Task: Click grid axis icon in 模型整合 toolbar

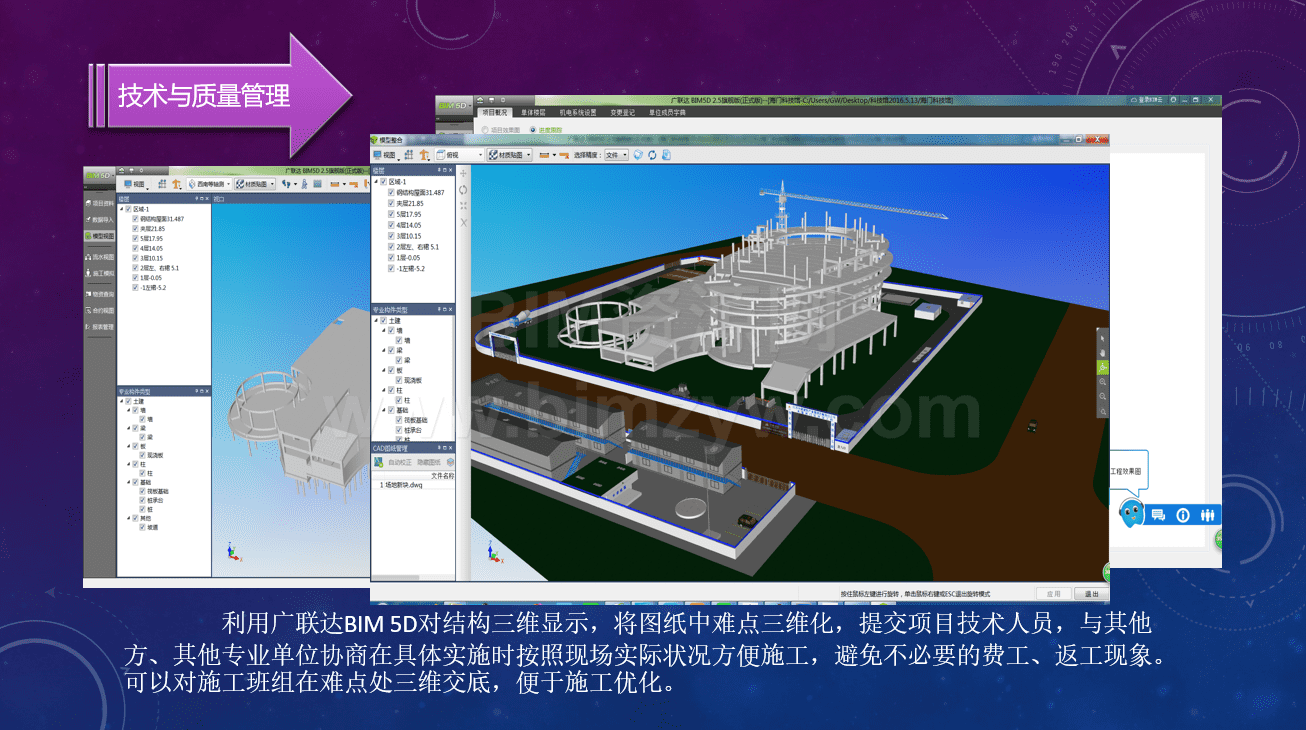Action: click(408, 155)
